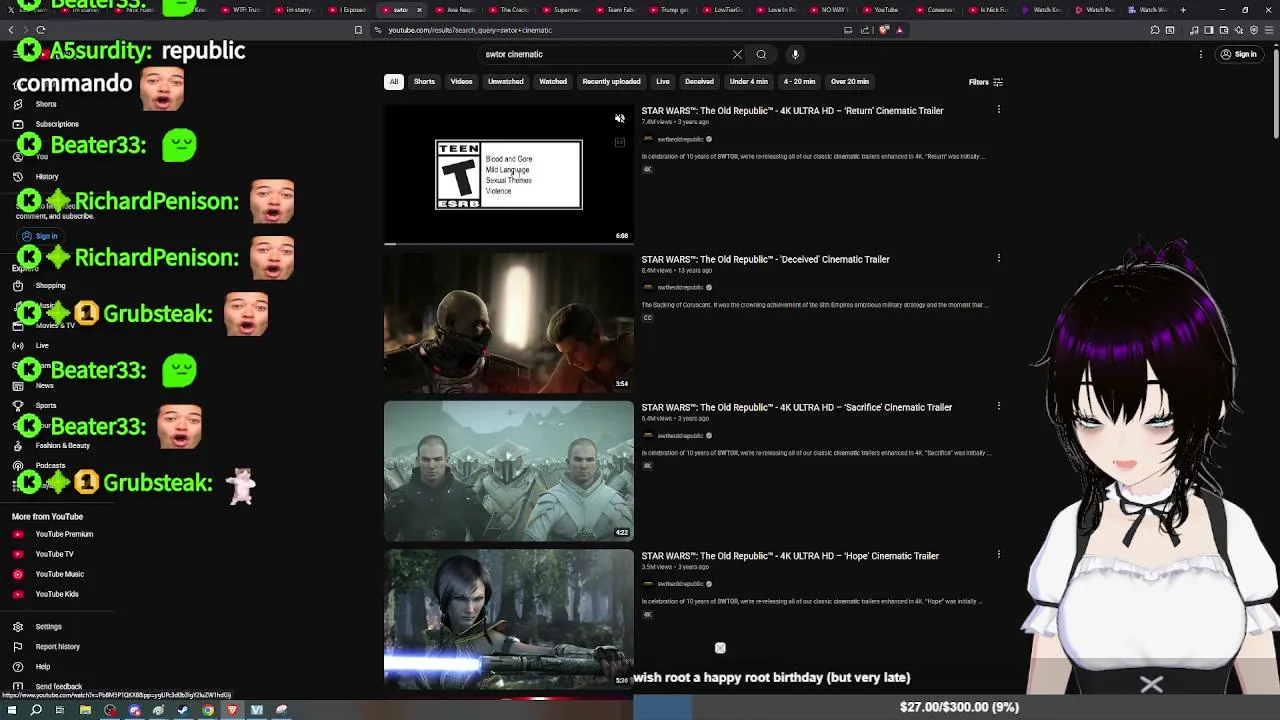Open Windows taskbar search

tap(36, 710)
